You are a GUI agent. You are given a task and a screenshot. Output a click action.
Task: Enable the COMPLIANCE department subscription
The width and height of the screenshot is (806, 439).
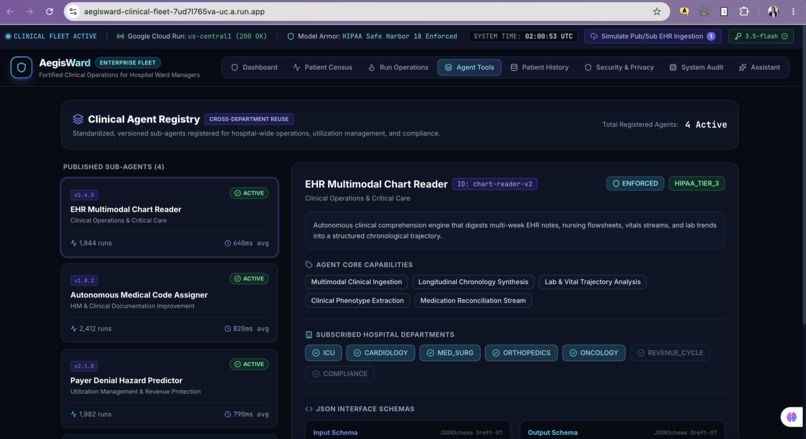coord(340,374)
